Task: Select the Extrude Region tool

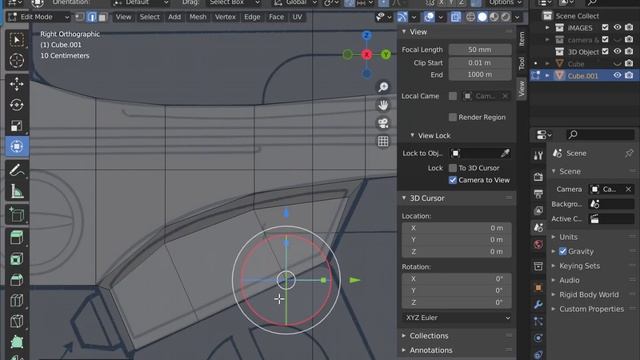Action: [17, 238]
